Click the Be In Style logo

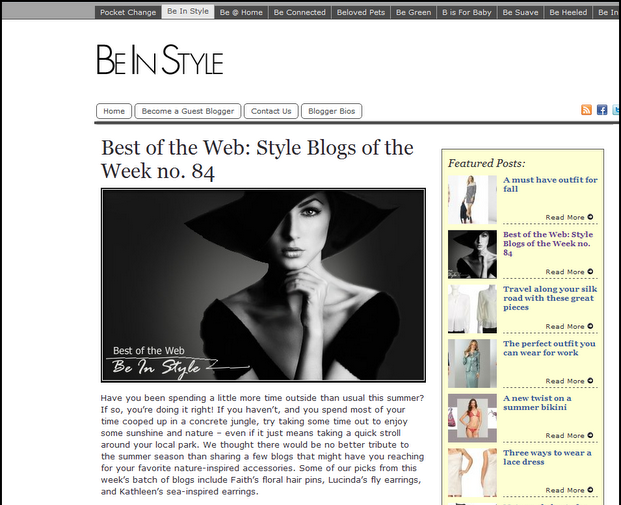point(160,60)
